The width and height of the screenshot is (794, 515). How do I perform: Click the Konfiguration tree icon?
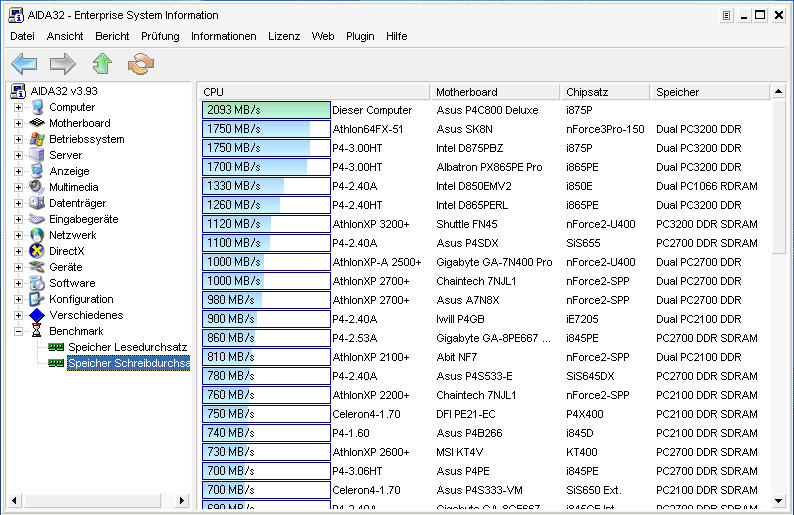pos(37,299)
